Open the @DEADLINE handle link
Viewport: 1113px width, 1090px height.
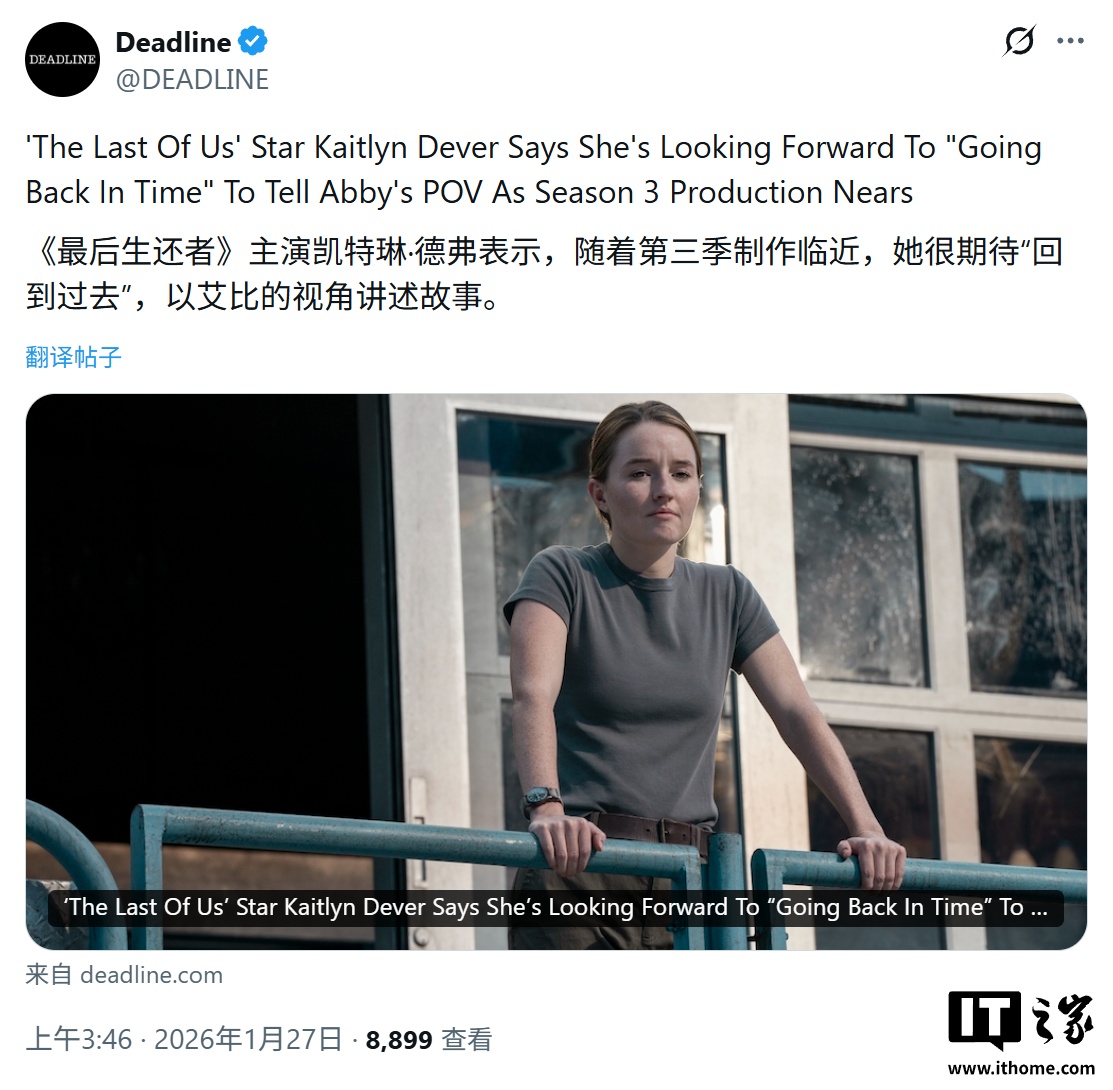click(x=192, y=79)
